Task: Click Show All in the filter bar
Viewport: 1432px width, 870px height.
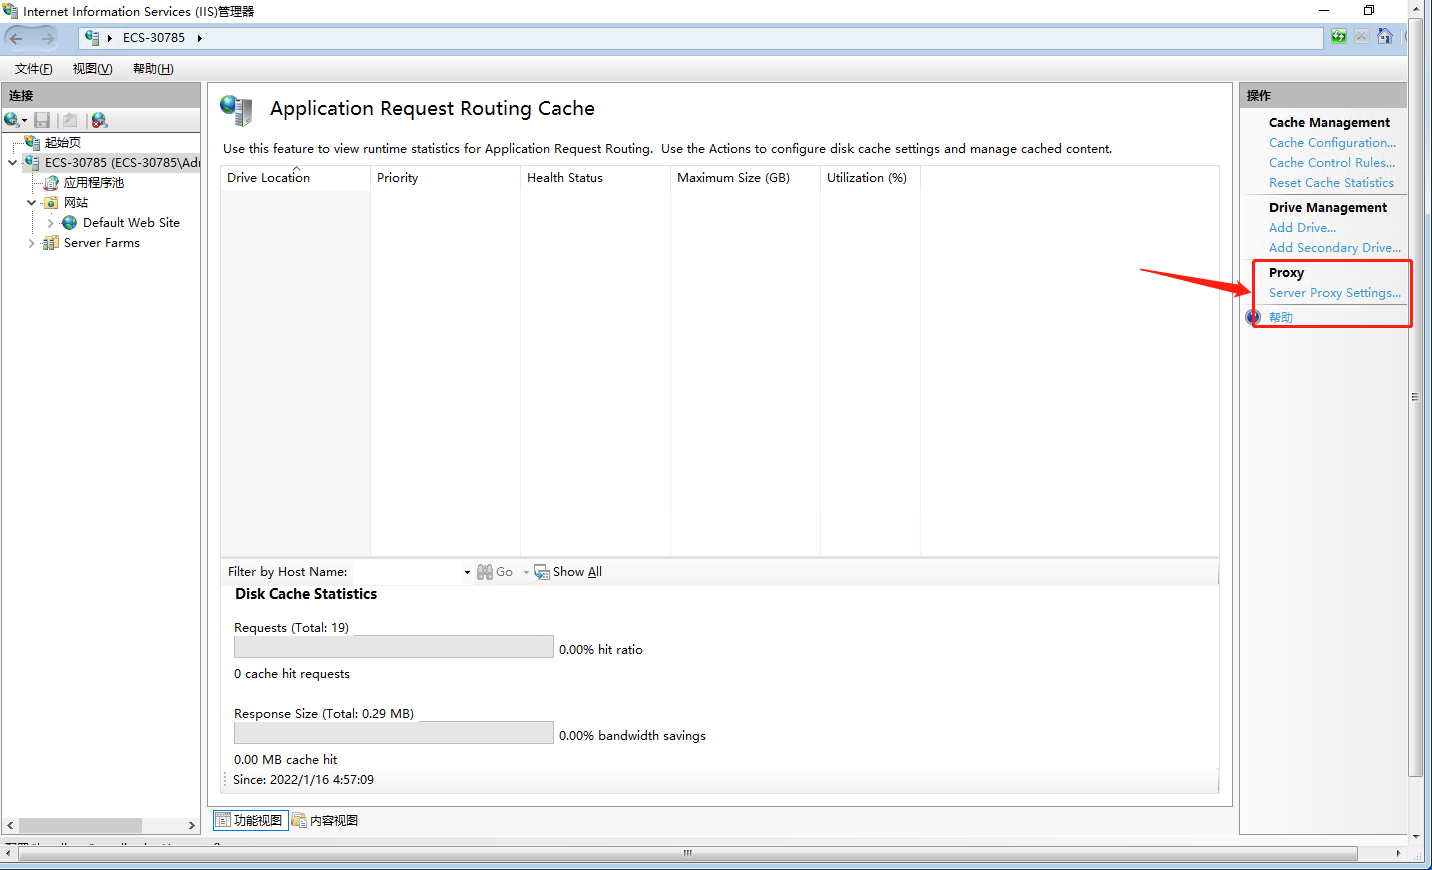Action: (575, 571)
